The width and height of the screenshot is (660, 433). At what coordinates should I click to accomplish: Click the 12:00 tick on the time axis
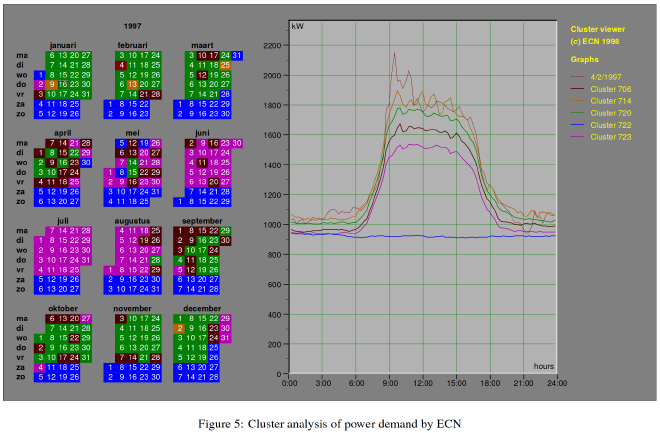tap(423, 383)
